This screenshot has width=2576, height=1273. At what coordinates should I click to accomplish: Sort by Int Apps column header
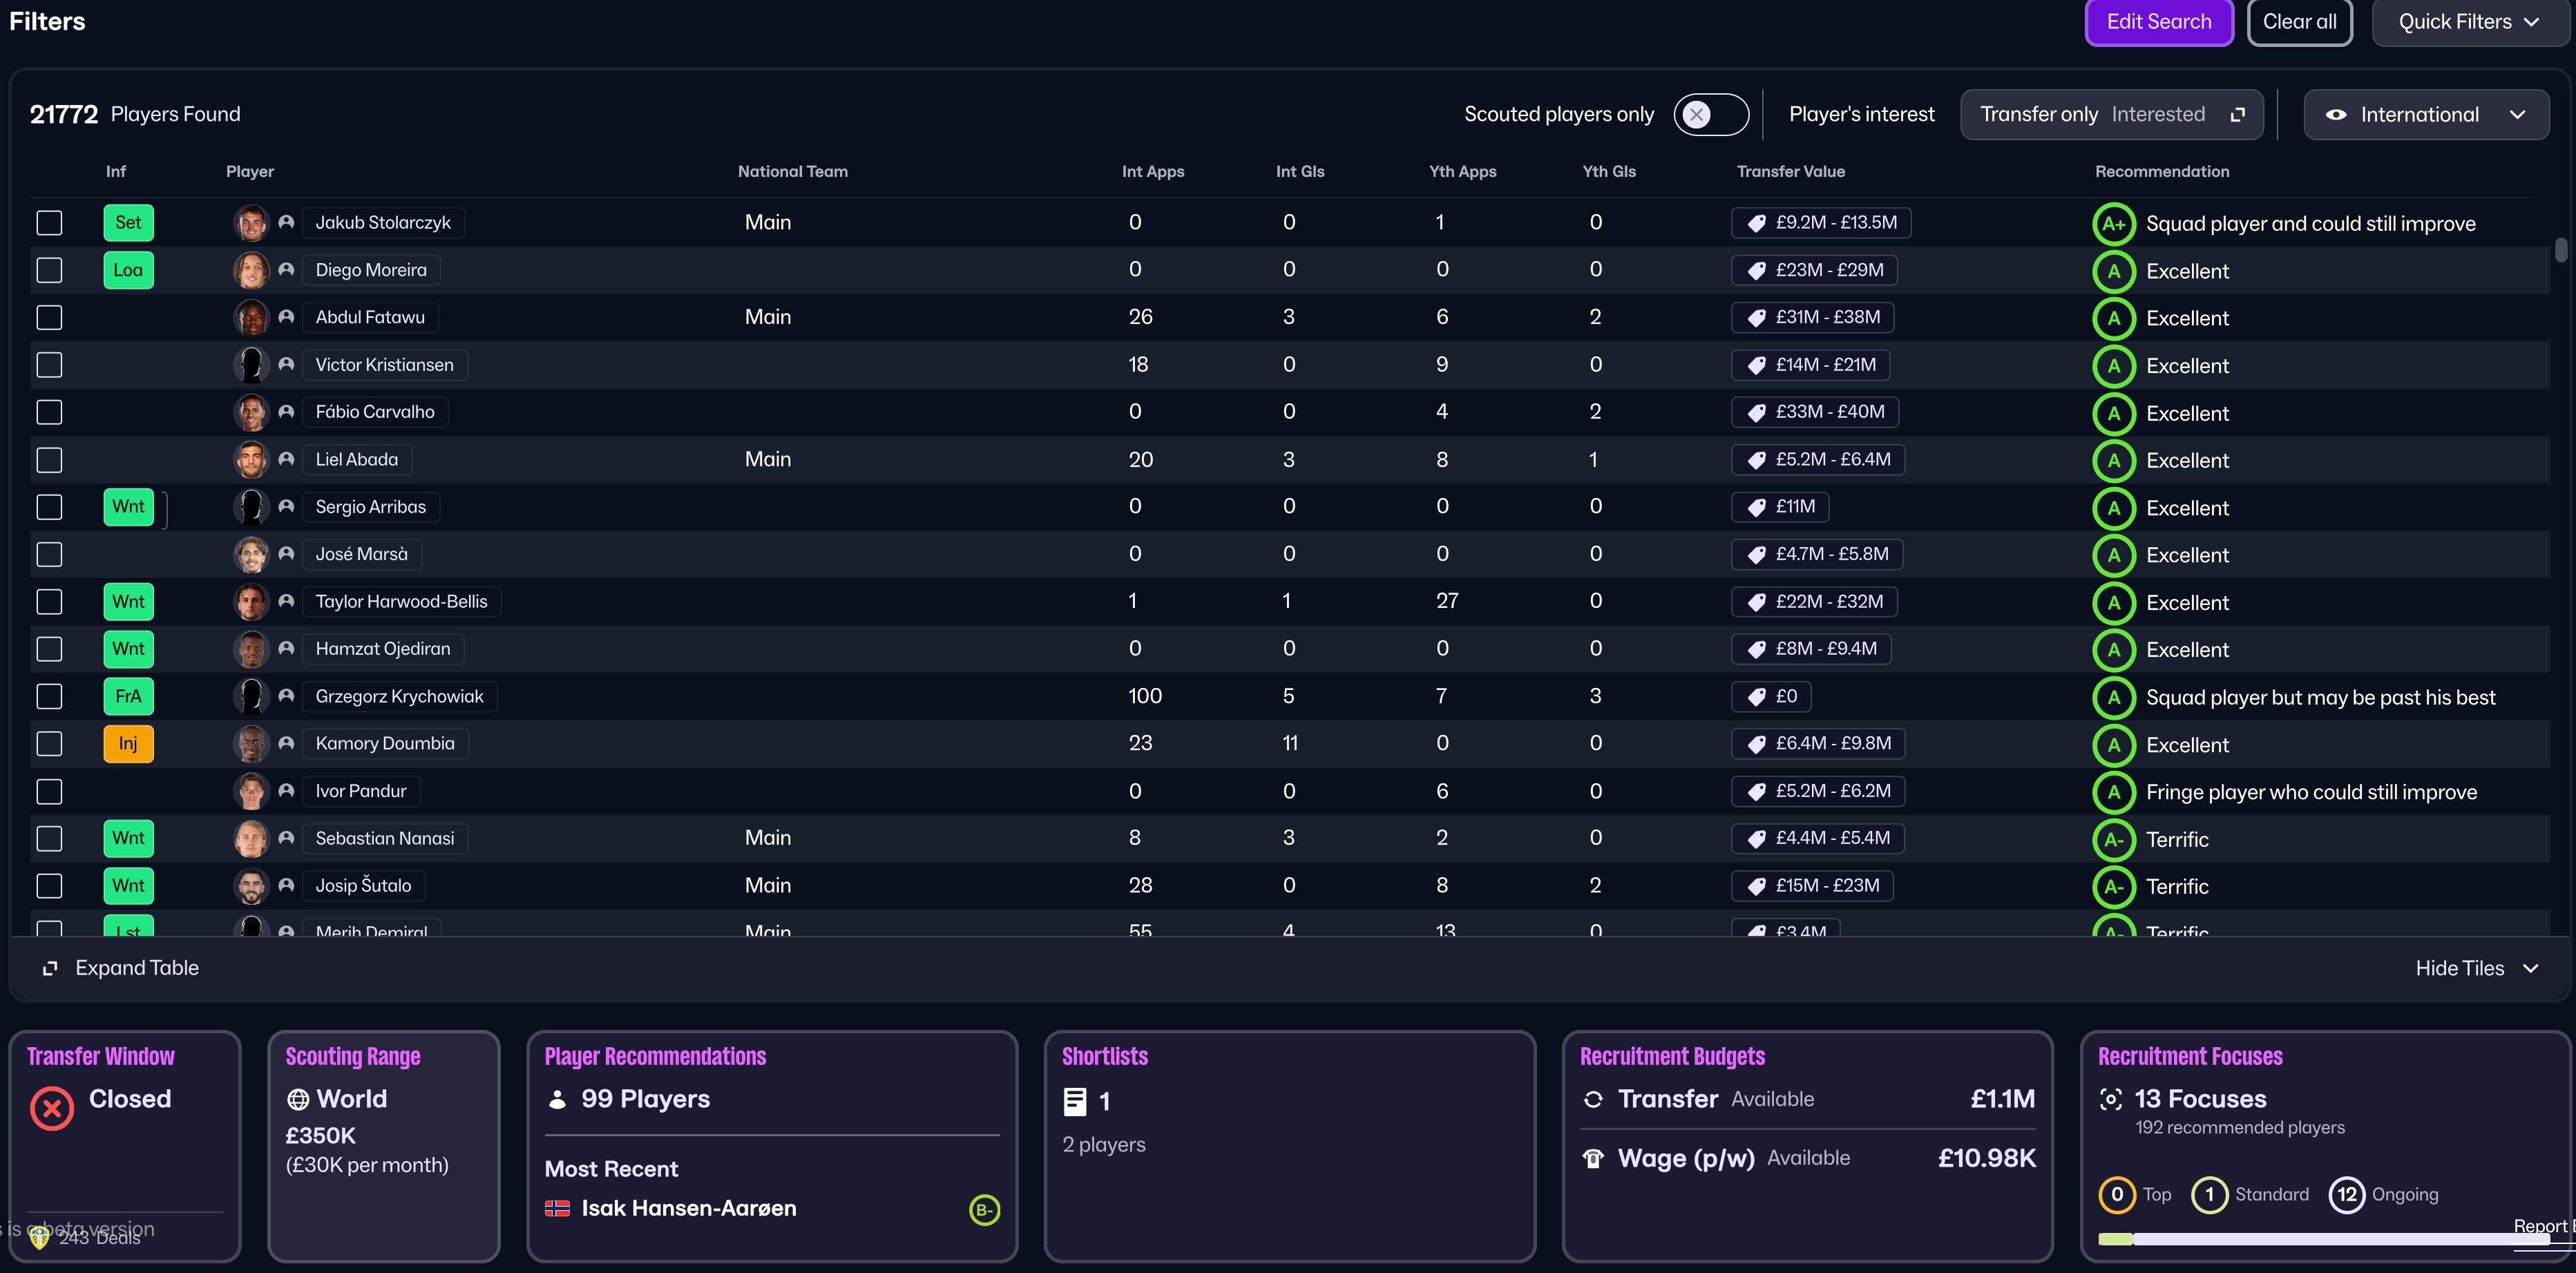(x=1152, y=172)
